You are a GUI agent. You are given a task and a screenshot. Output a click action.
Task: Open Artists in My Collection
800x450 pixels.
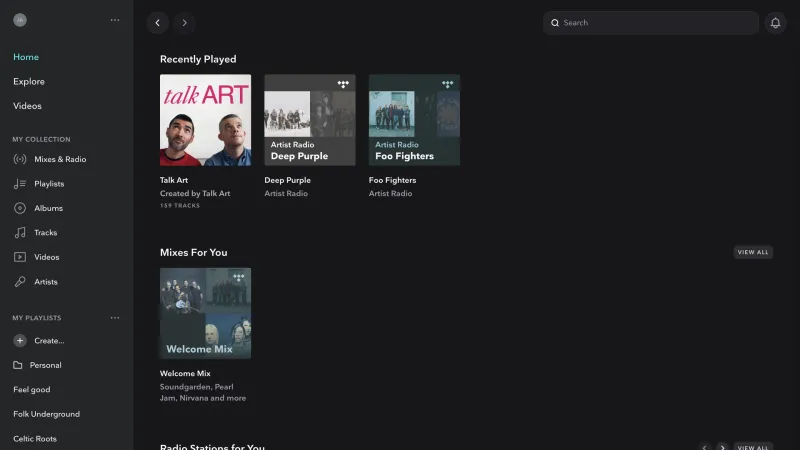[x=46, y=282]
